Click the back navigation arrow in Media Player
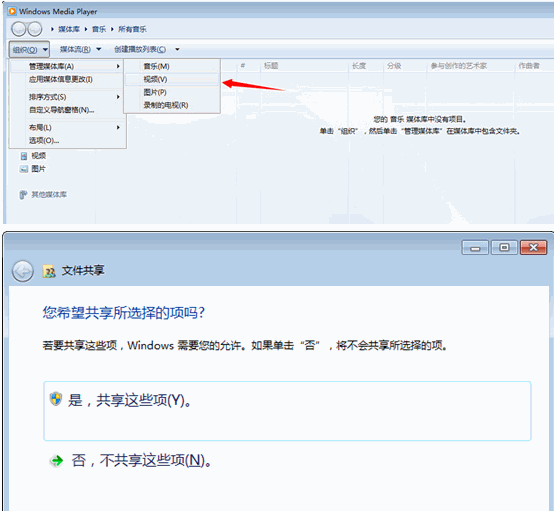The image size is (554, 511). coord(18,29)
